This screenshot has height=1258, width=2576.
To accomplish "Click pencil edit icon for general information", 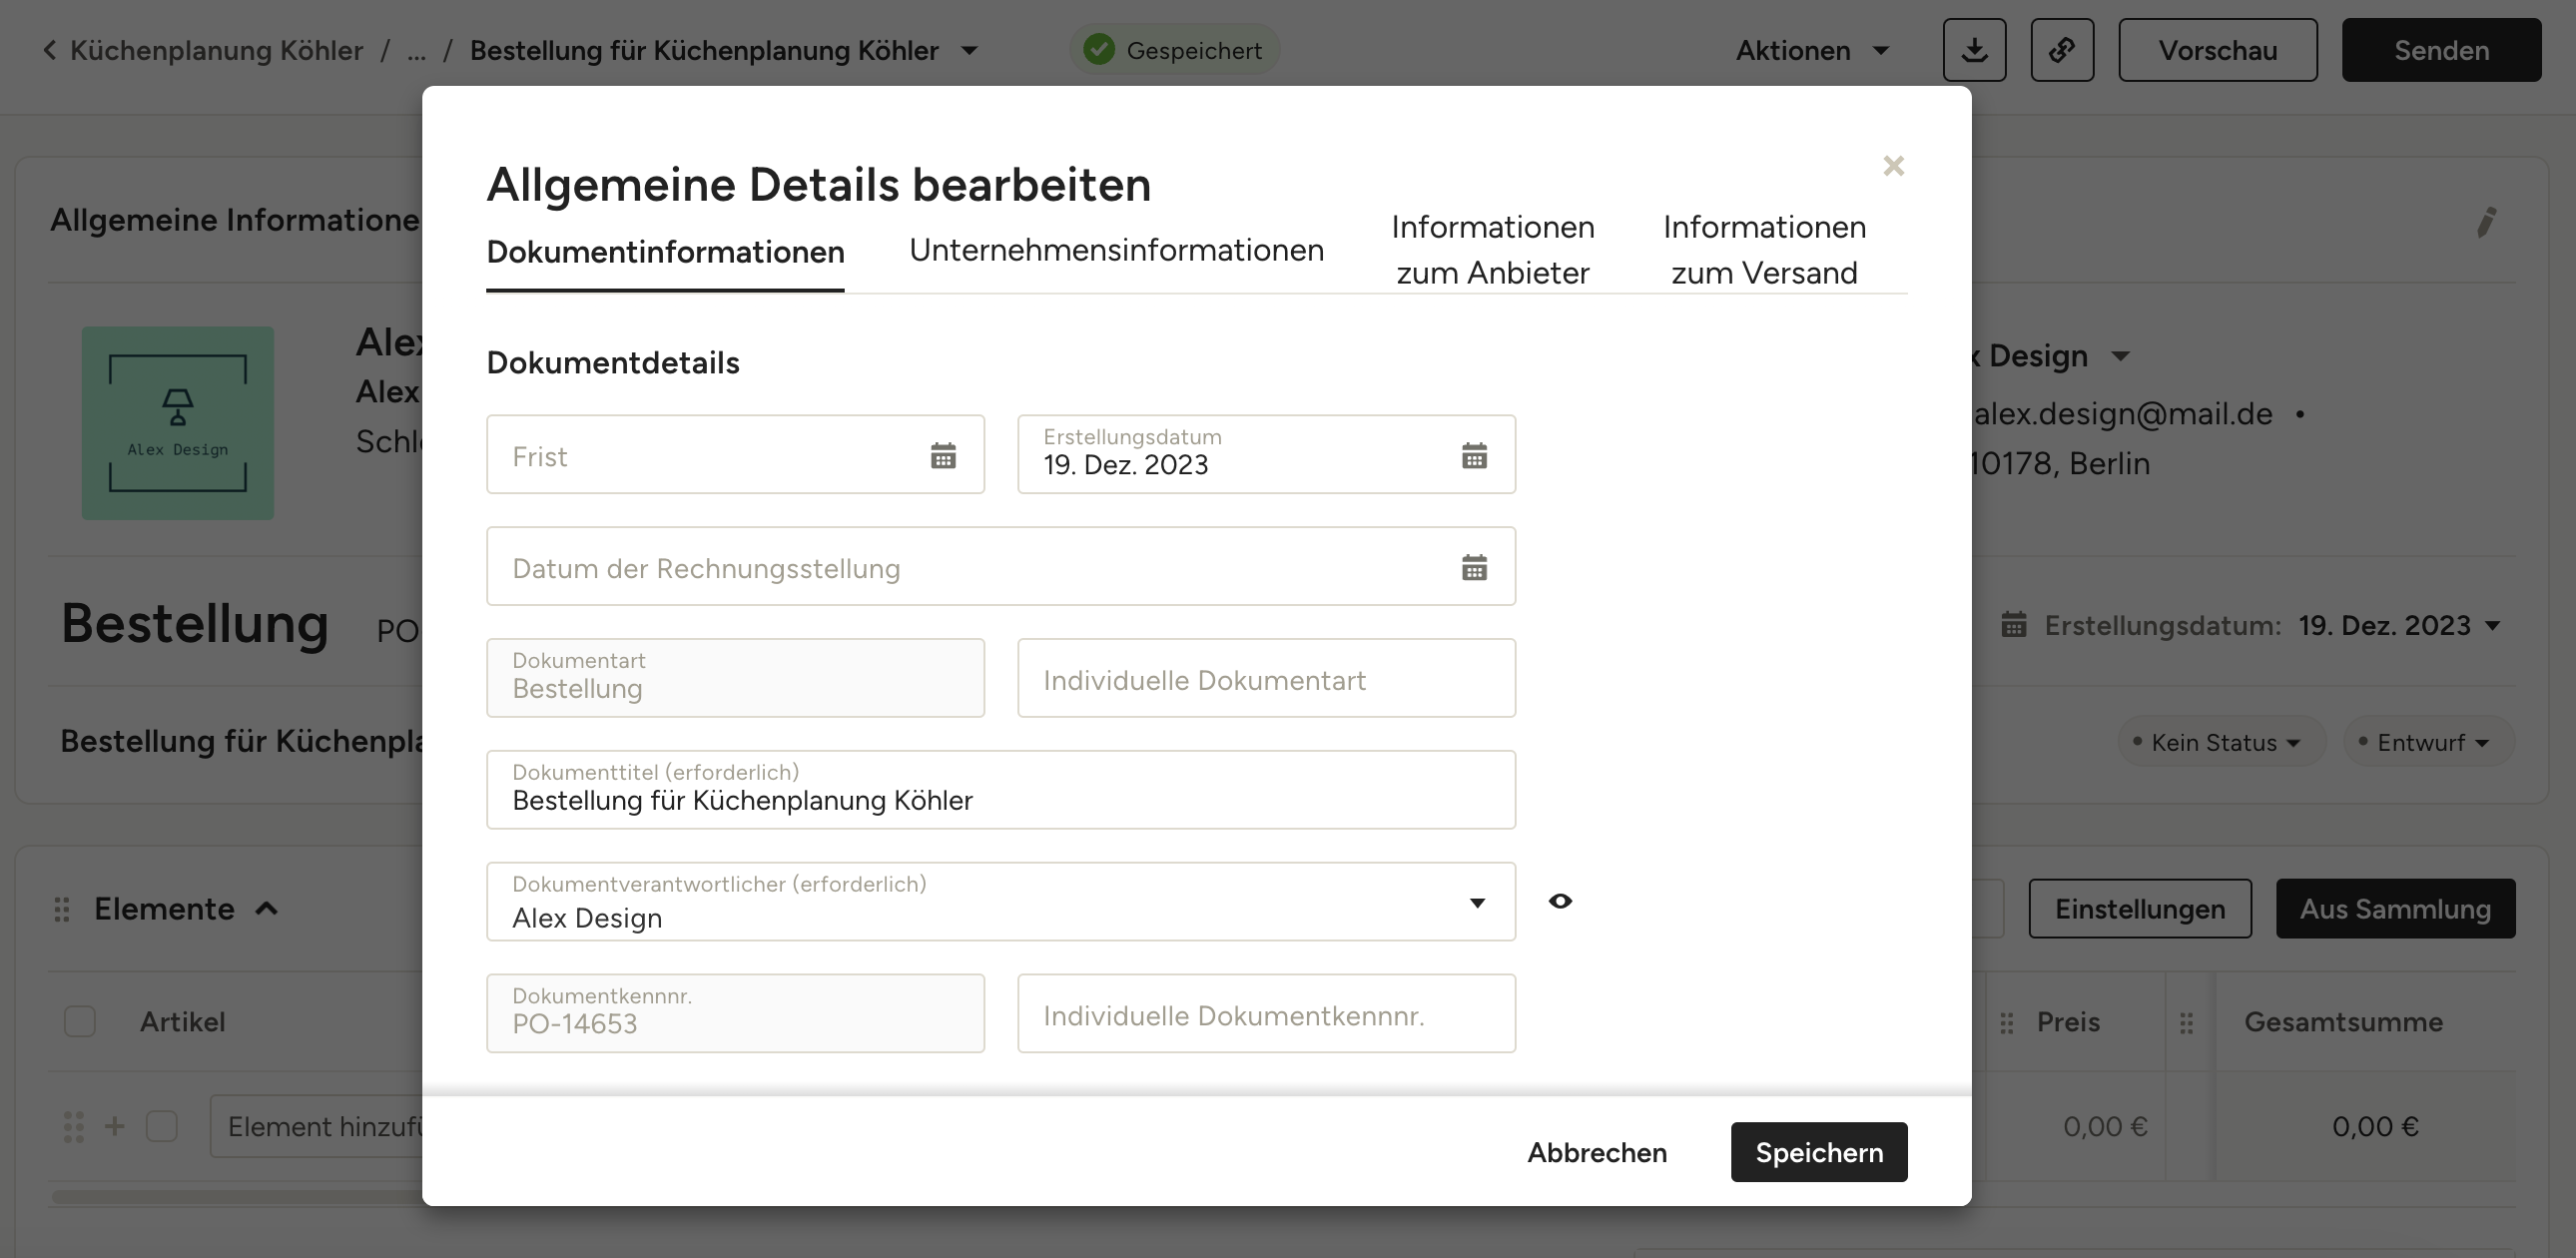I will tap(2487, 222).
